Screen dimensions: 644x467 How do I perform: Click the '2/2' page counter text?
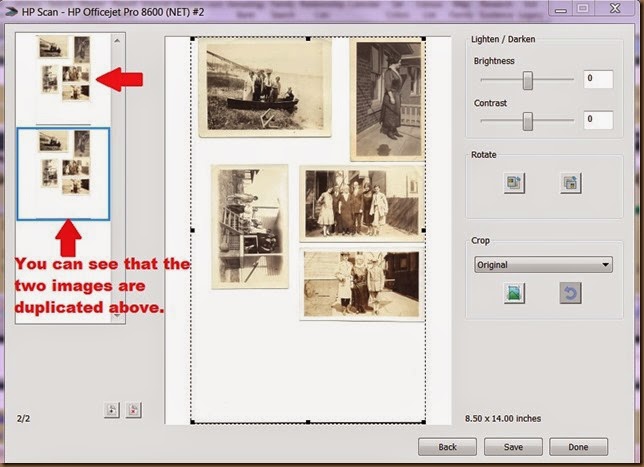23,419
